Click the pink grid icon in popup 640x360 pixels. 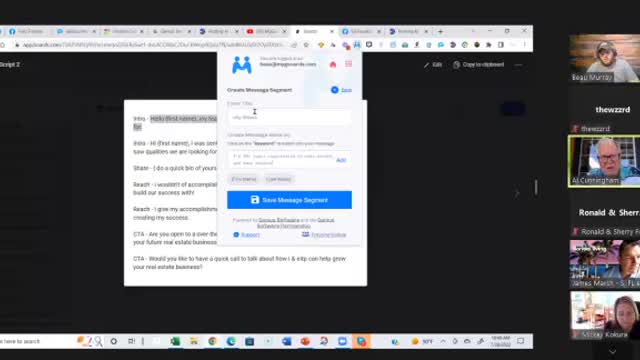coord(349,64)
